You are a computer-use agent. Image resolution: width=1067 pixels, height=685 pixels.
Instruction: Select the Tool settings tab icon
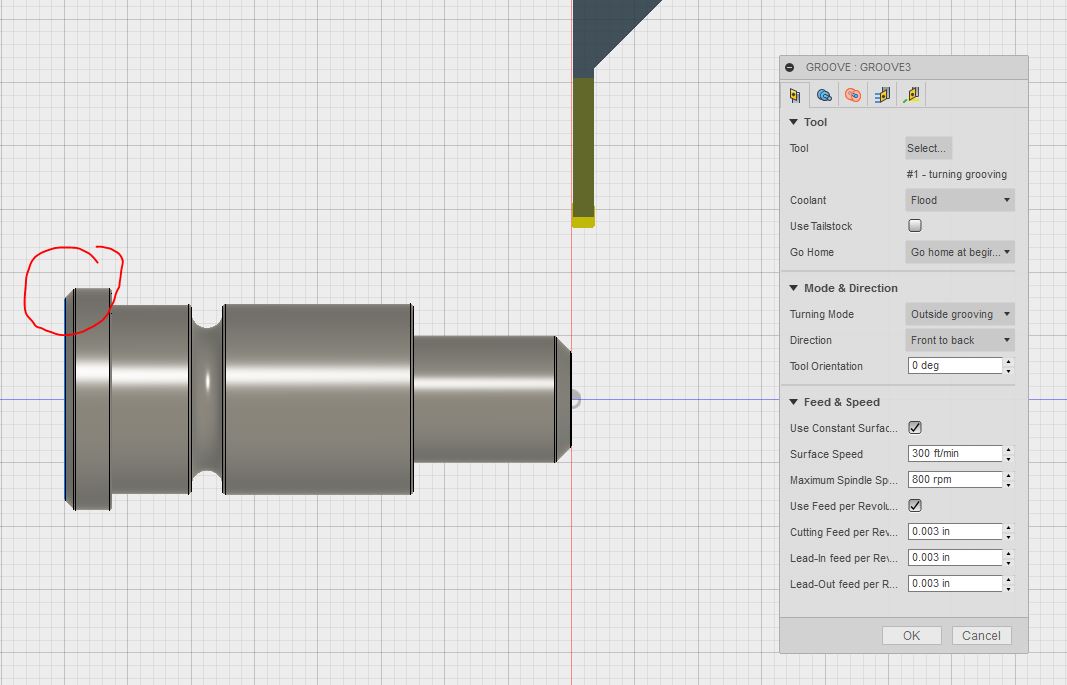[x=795, y=95]
